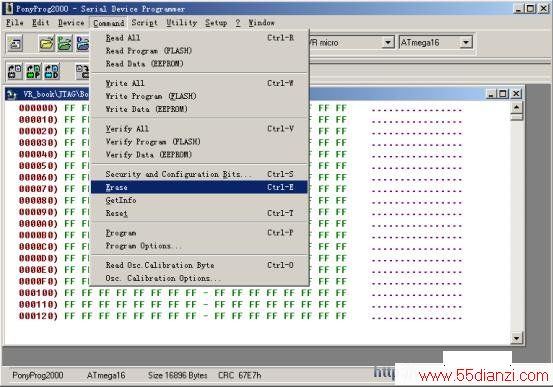The height and width of the screenshot is (387, 553).
Task: Click the hex view scroll-down arrow
Action: coord(516,338)
